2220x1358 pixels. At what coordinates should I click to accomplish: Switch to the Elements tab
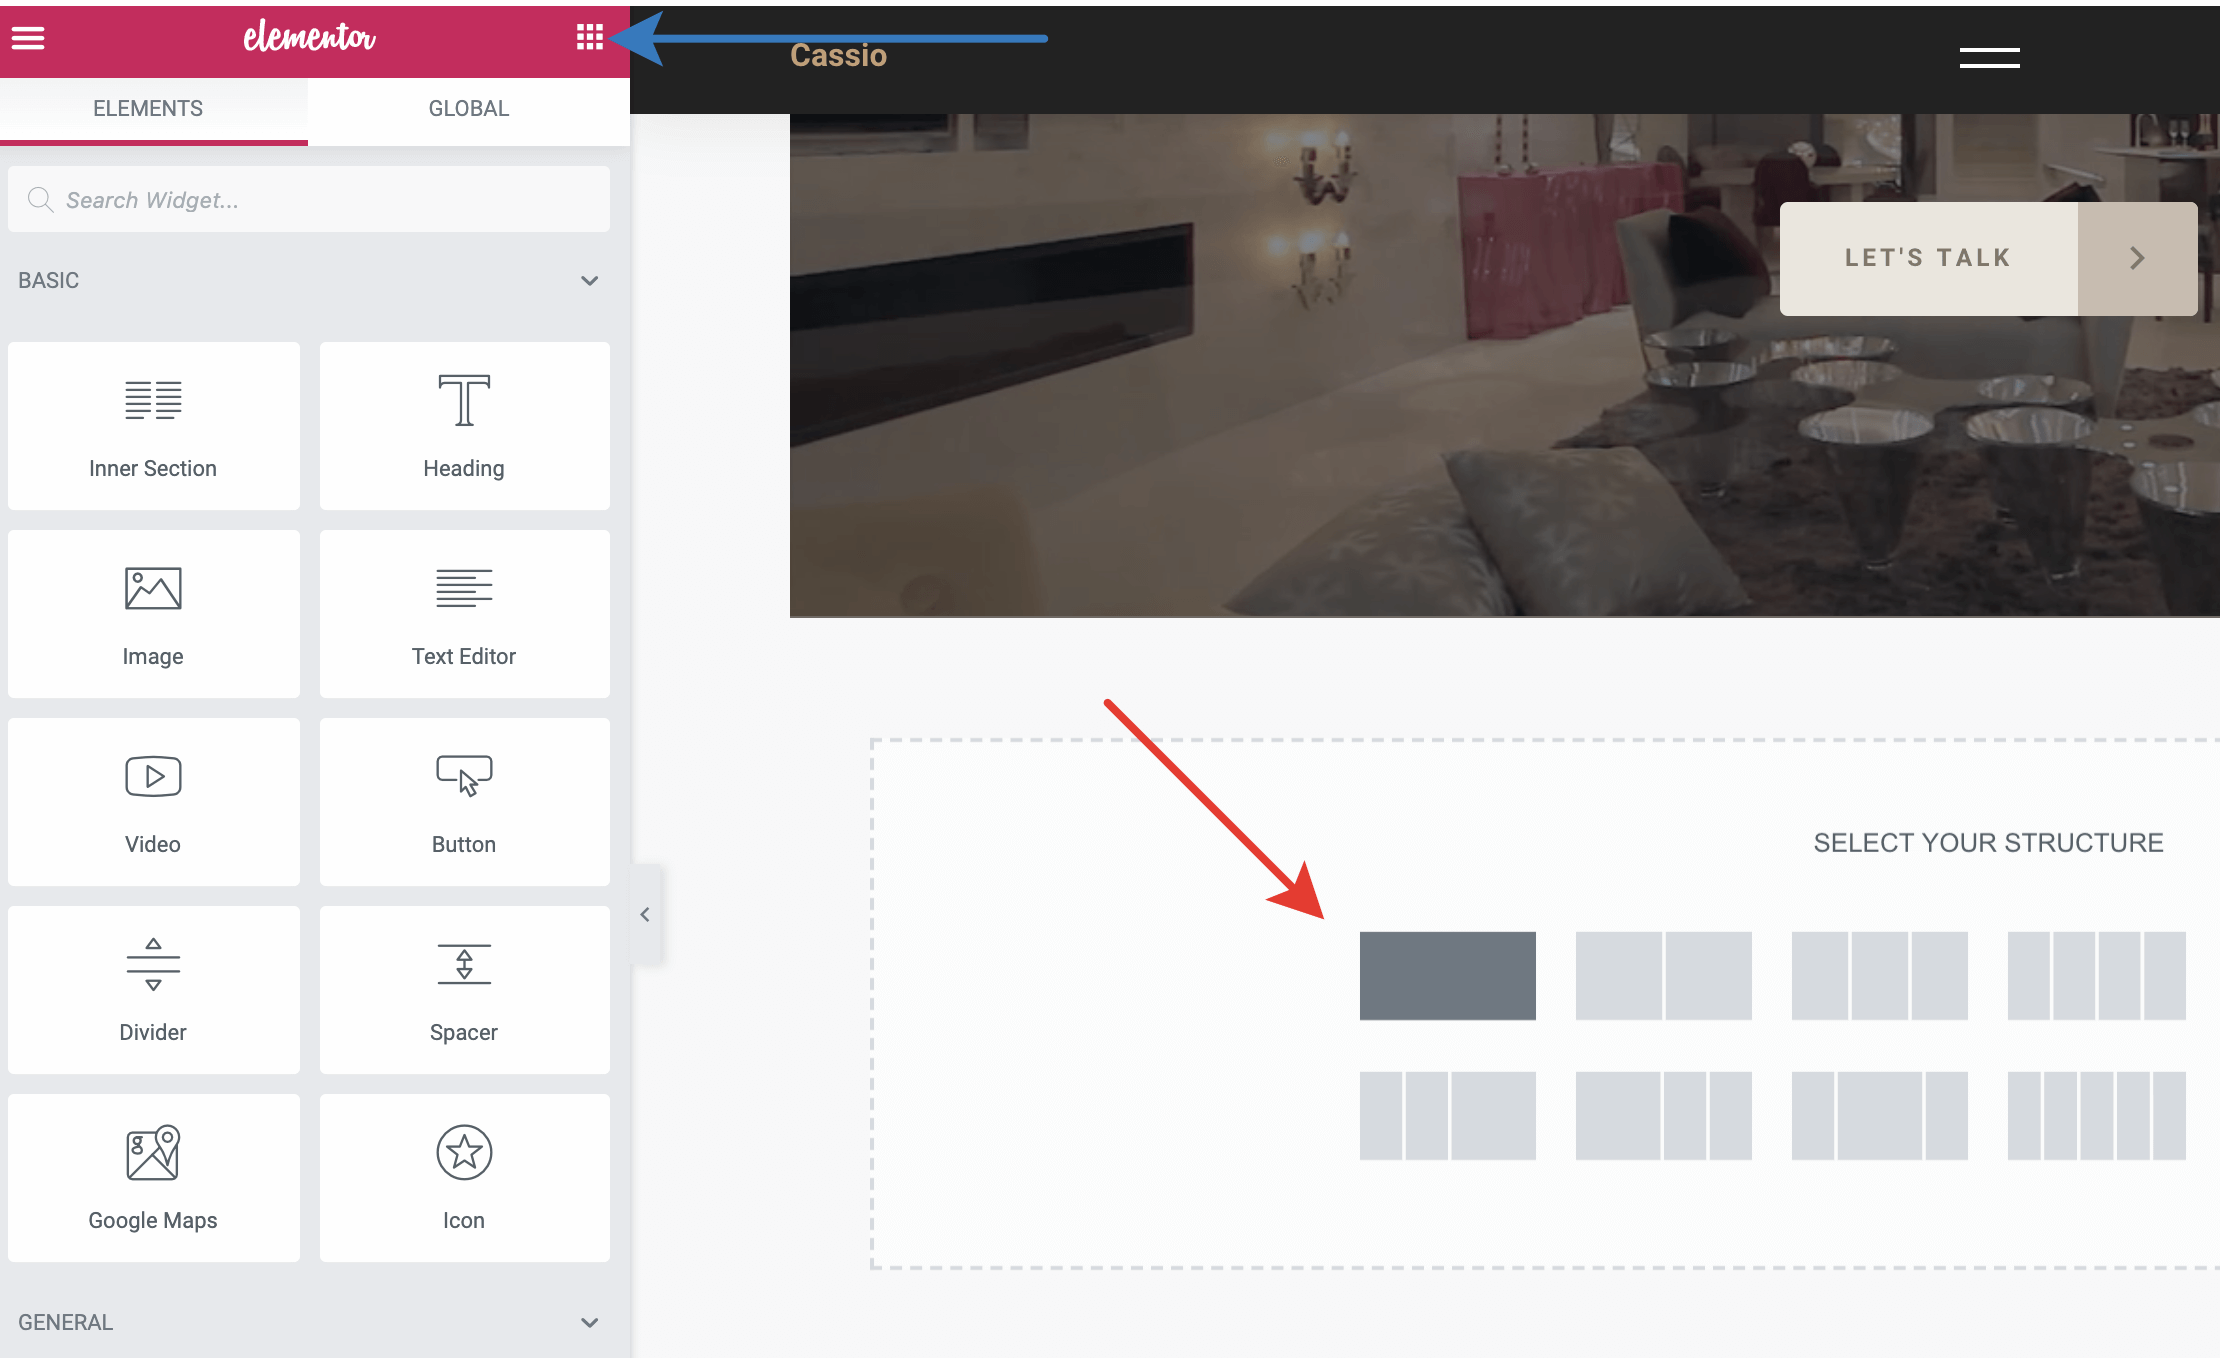(148, 109)
